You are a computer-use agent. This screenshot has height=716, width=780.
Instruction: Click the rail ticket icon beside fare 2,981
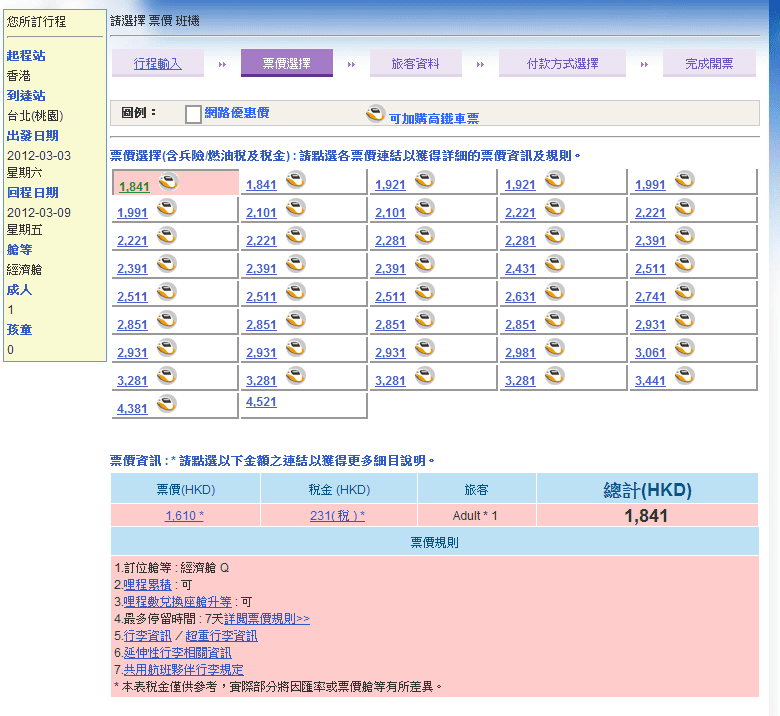pyautogui.click(x=554, y=348)
